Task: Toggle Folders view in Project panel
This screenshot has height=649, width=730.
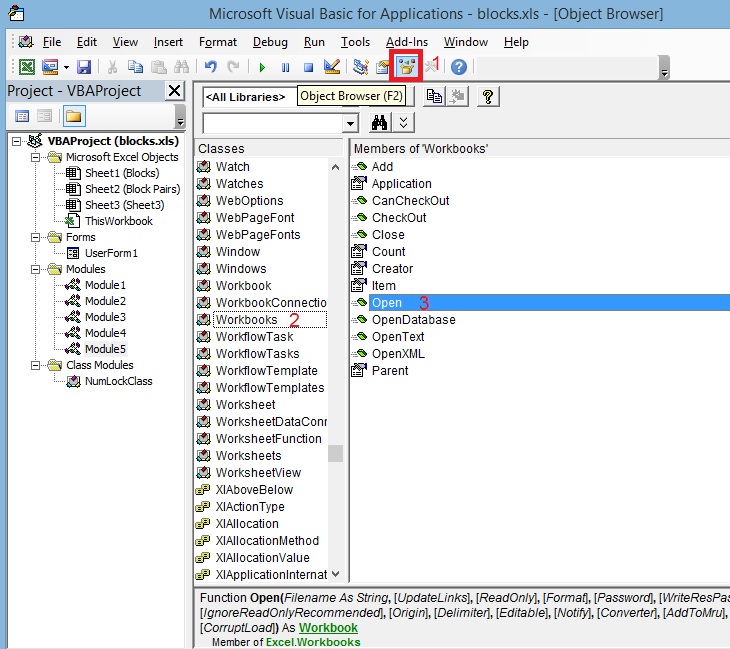Action: (73, 116)
